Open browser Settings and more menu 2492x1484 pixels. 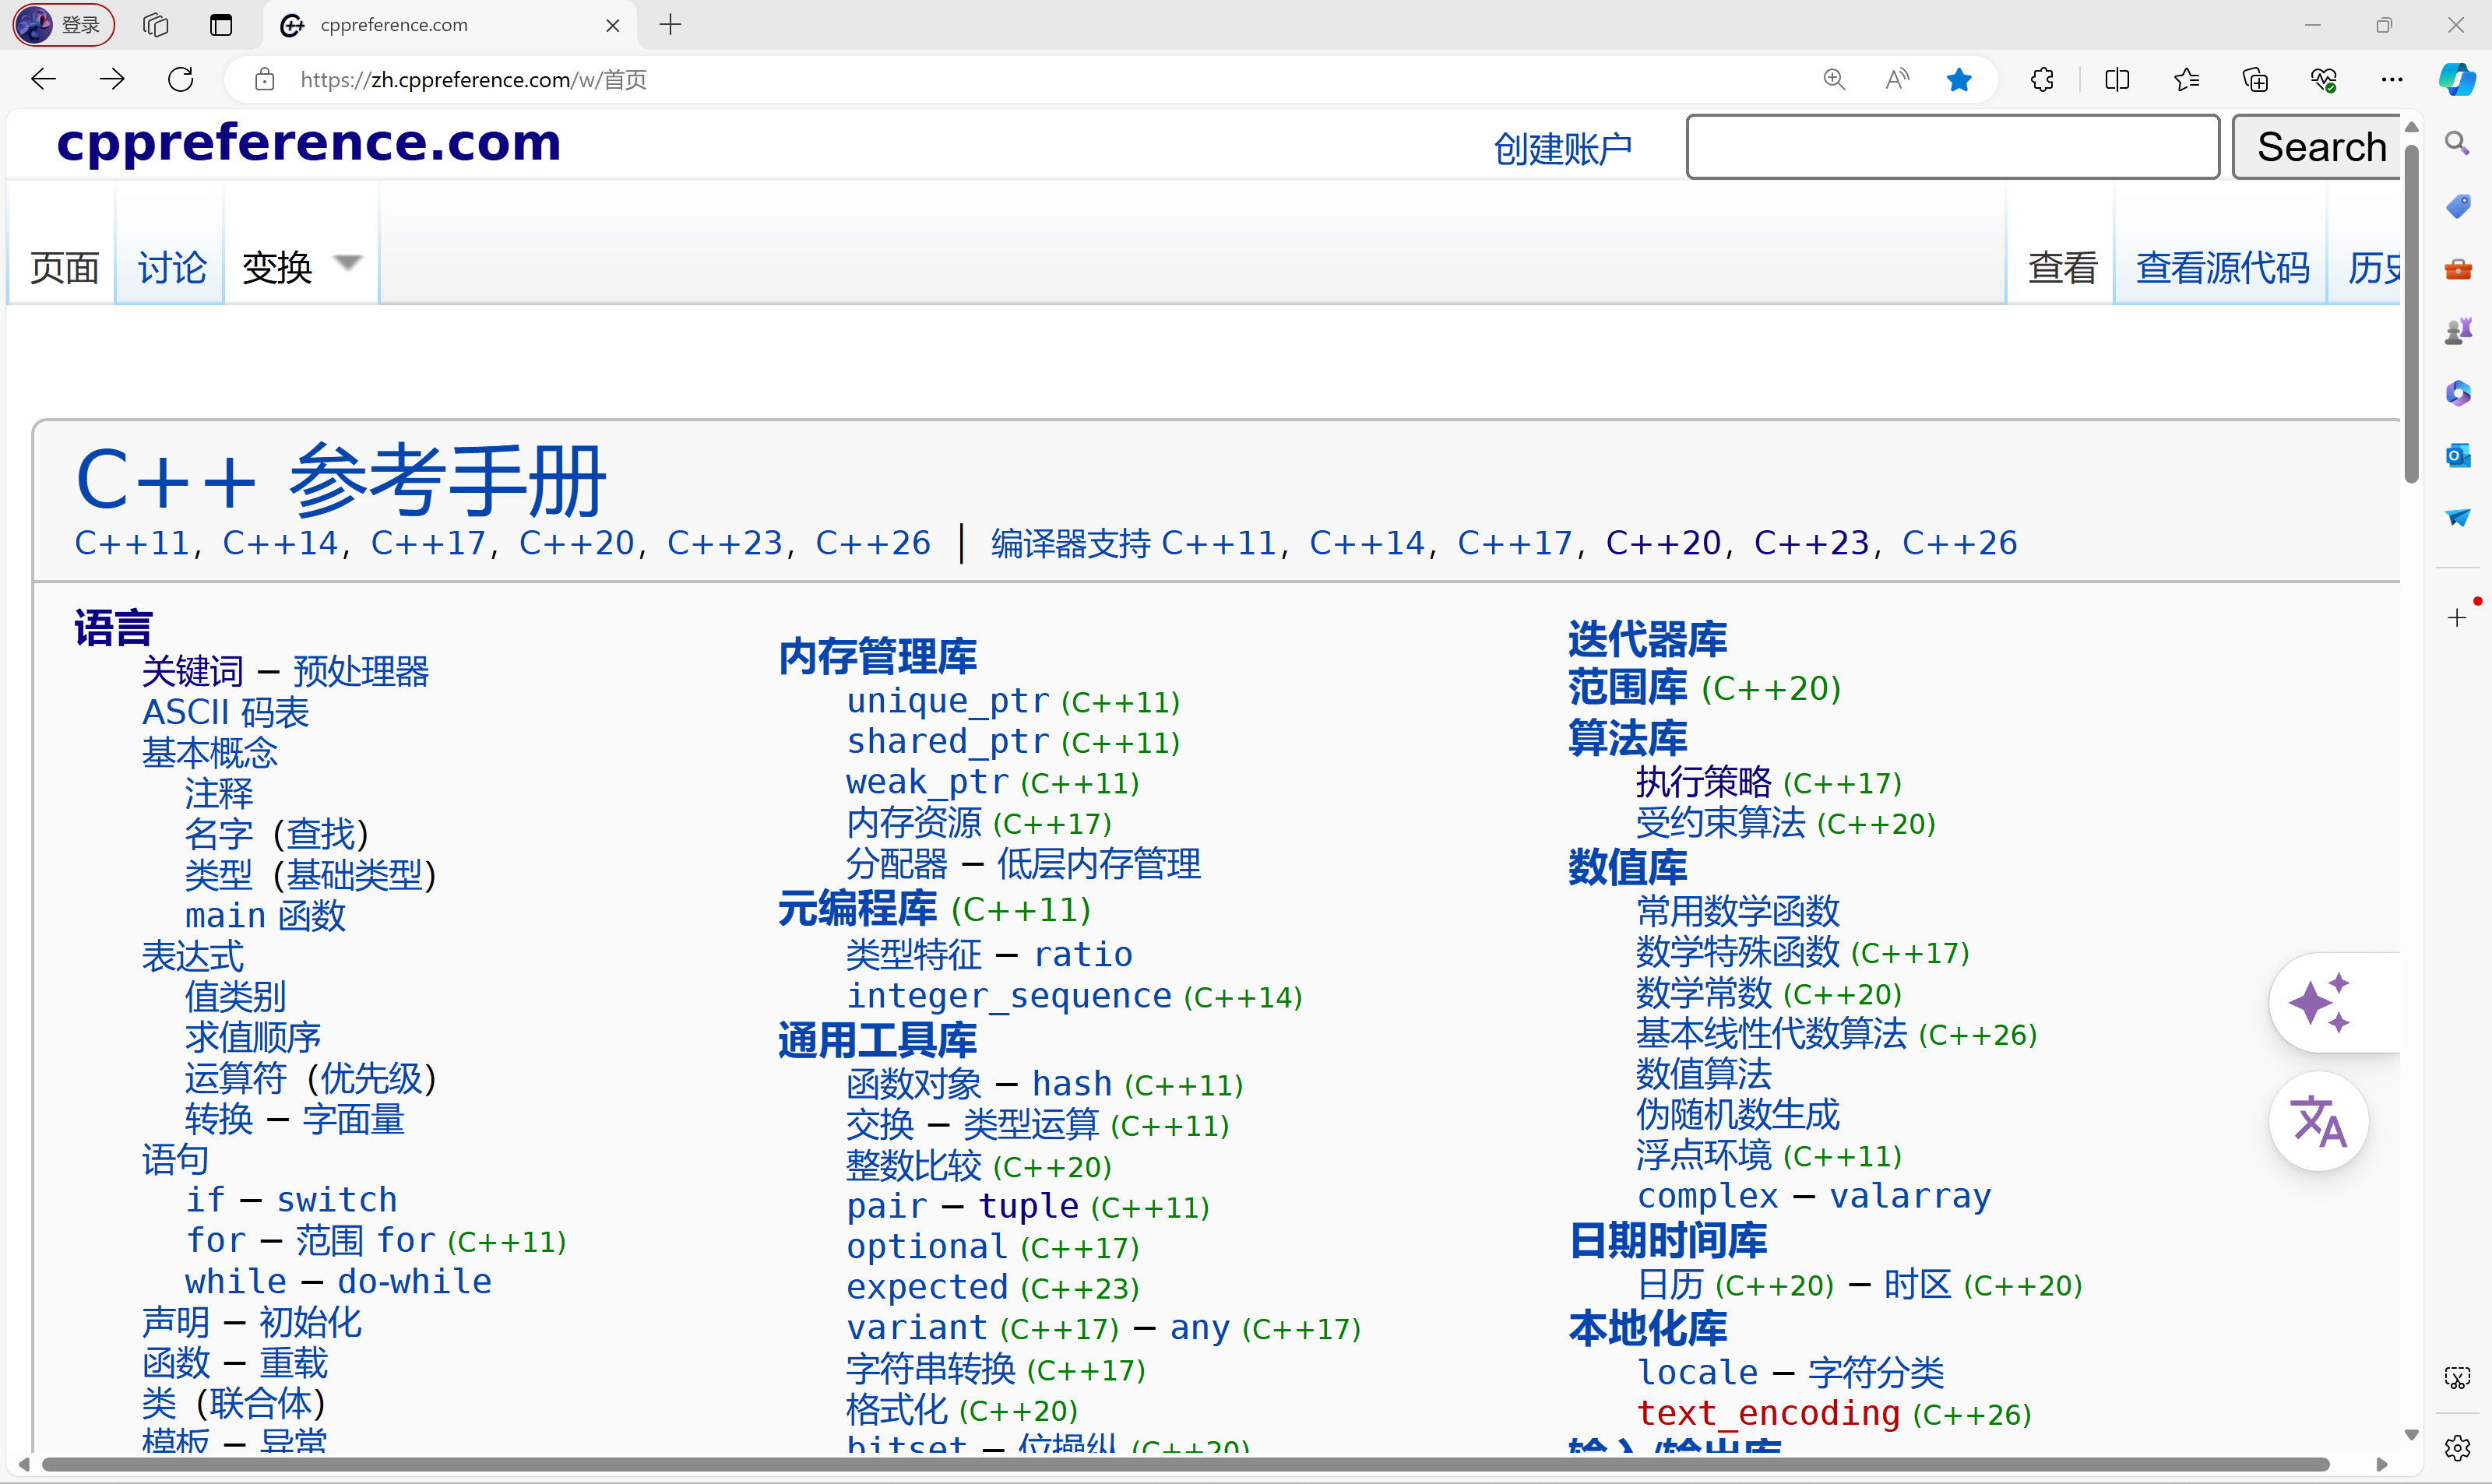tap(2392, 80)
